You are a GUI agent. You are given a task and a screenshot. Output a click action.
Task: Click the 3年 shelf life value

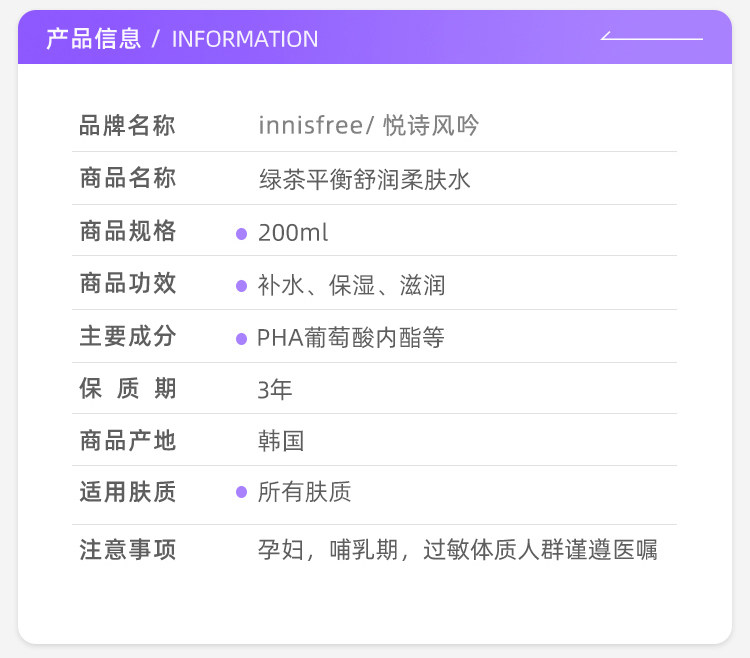click(x=275, y=389)
